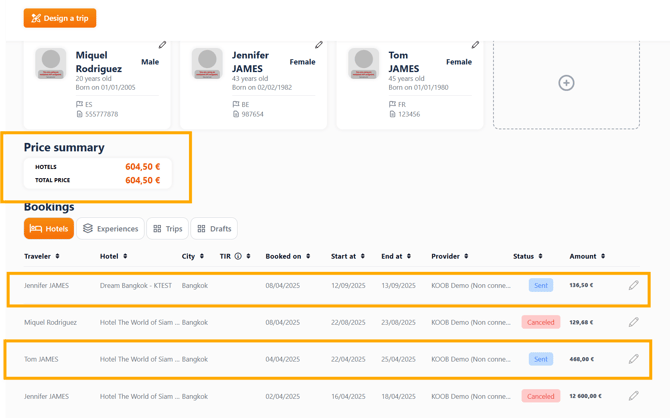The image size is (670, 418).
Task: Switch to the Hotels tab
Action: (x=49, y=229)
